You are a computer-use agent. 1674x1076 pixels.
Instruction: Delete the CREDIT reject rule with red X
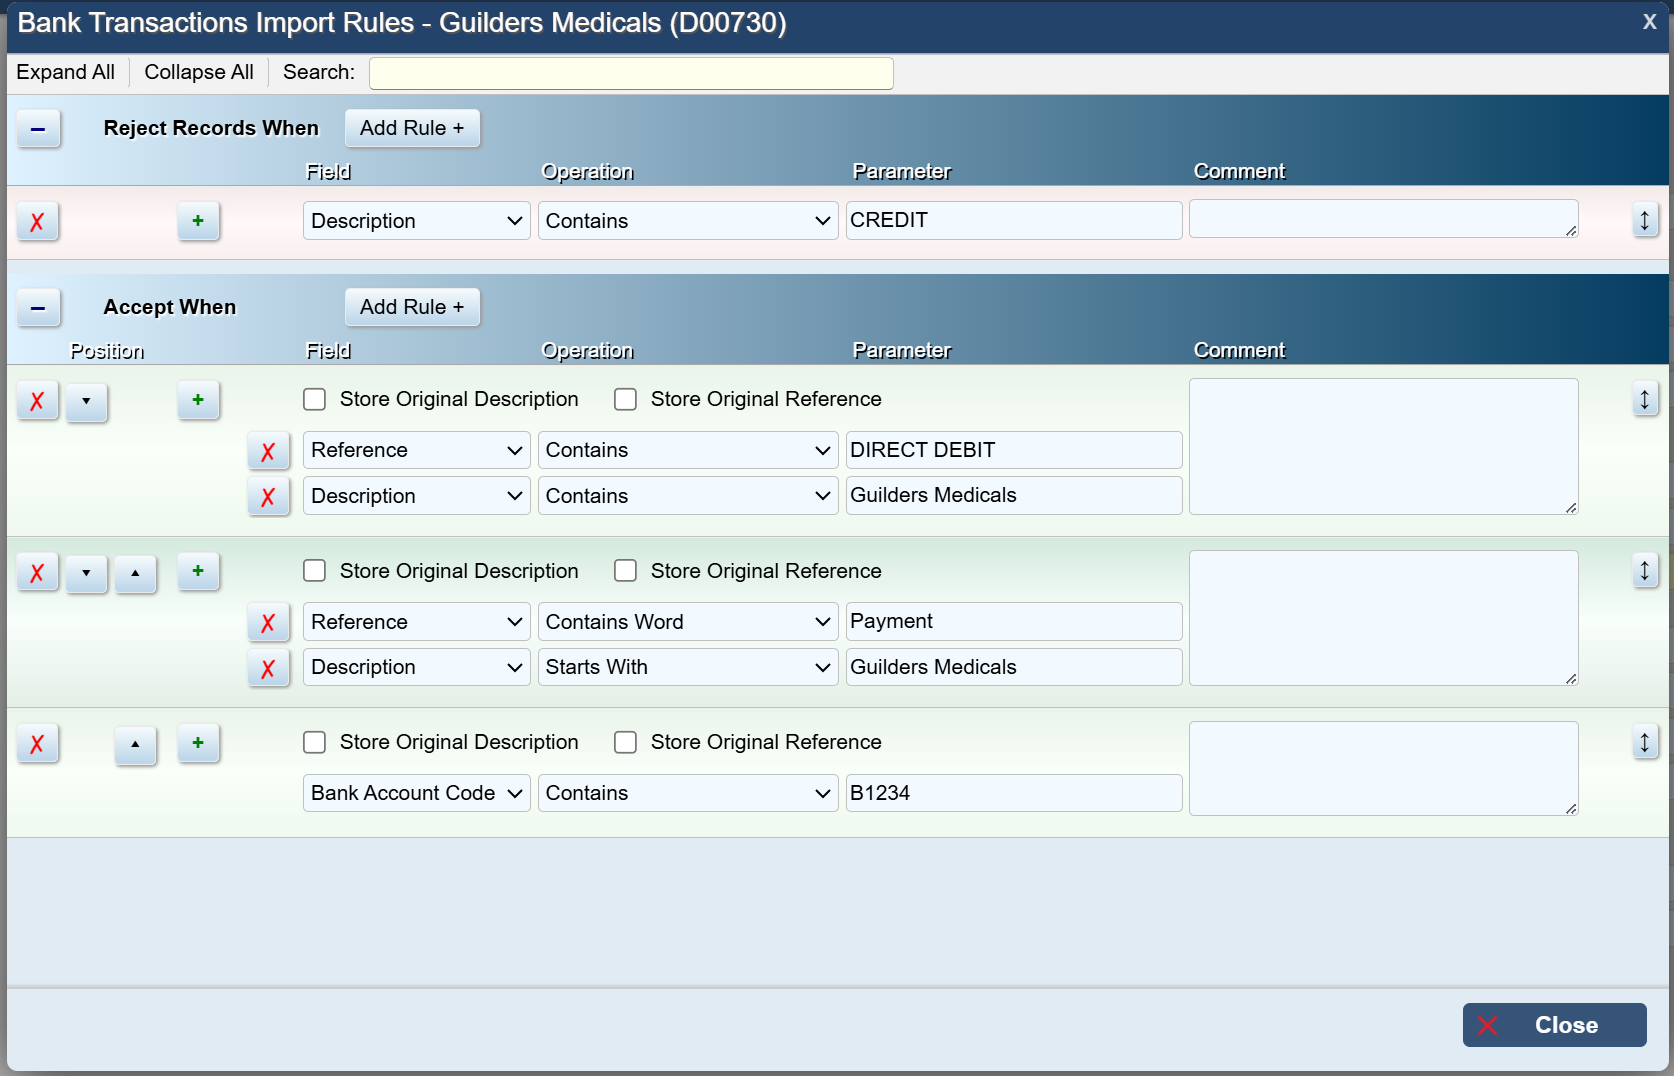[x=37, y=221]
